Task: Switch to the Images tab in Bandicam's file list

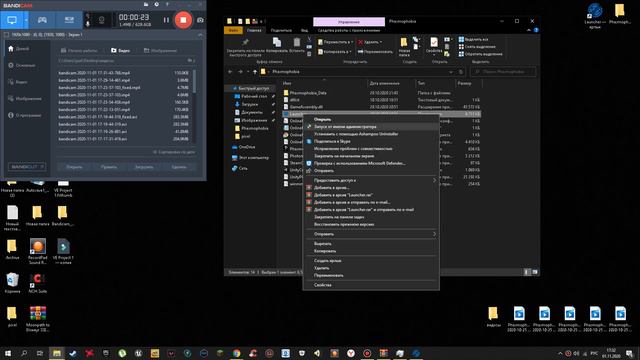Action: pyautogui.click(x=160, y=51)
